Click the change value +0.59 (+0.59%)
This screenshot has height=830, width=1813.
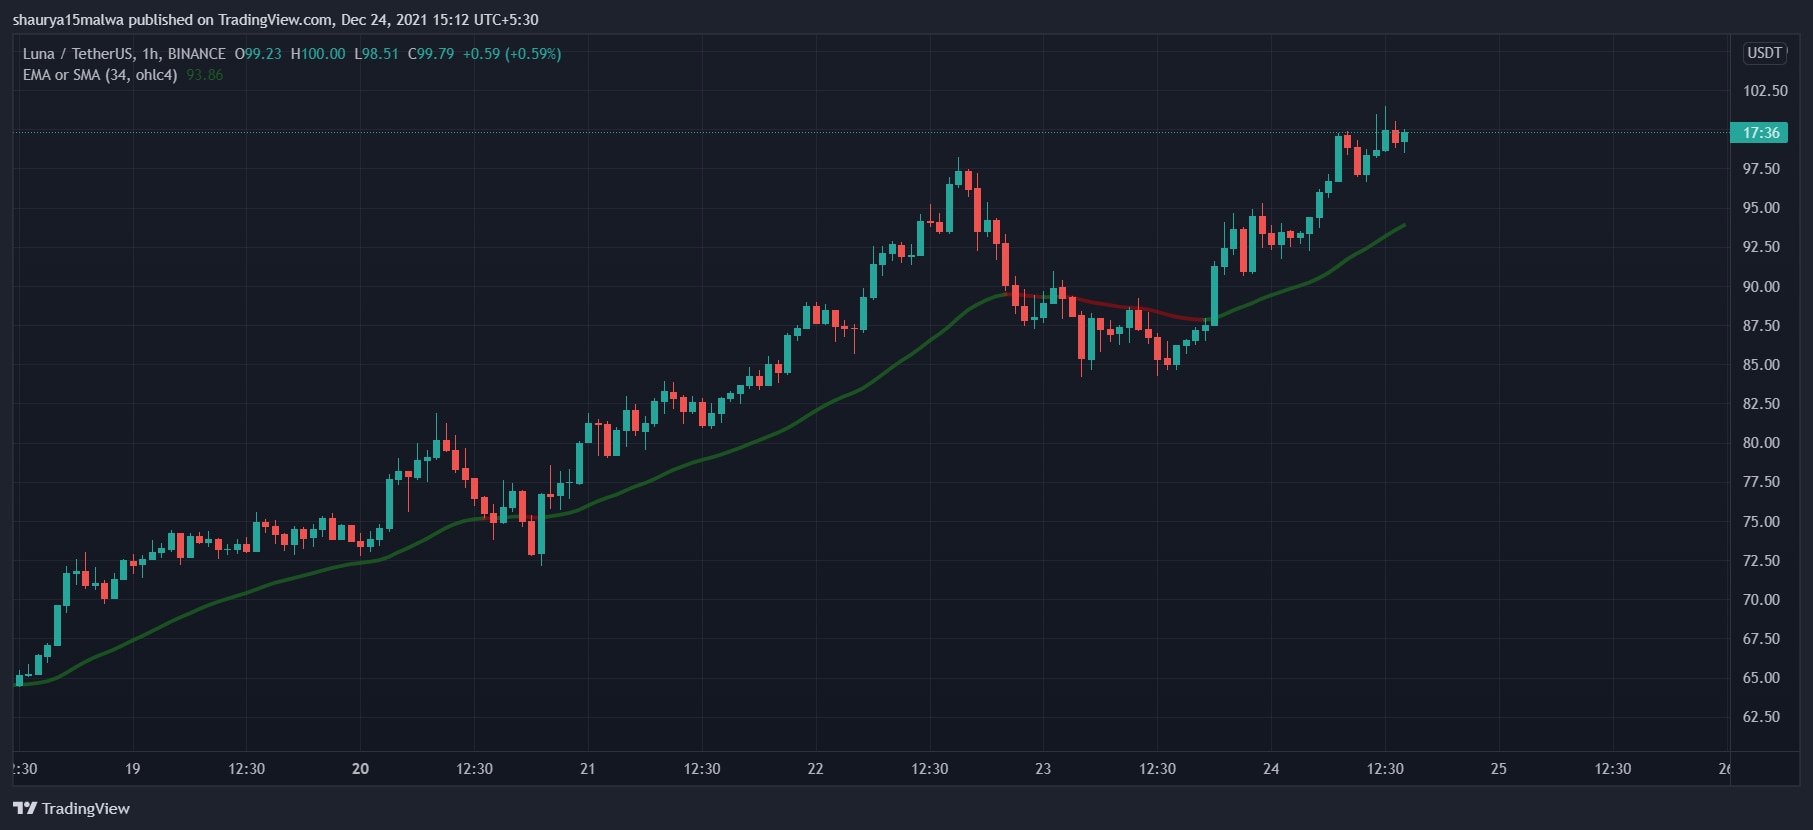pos(512,54)
